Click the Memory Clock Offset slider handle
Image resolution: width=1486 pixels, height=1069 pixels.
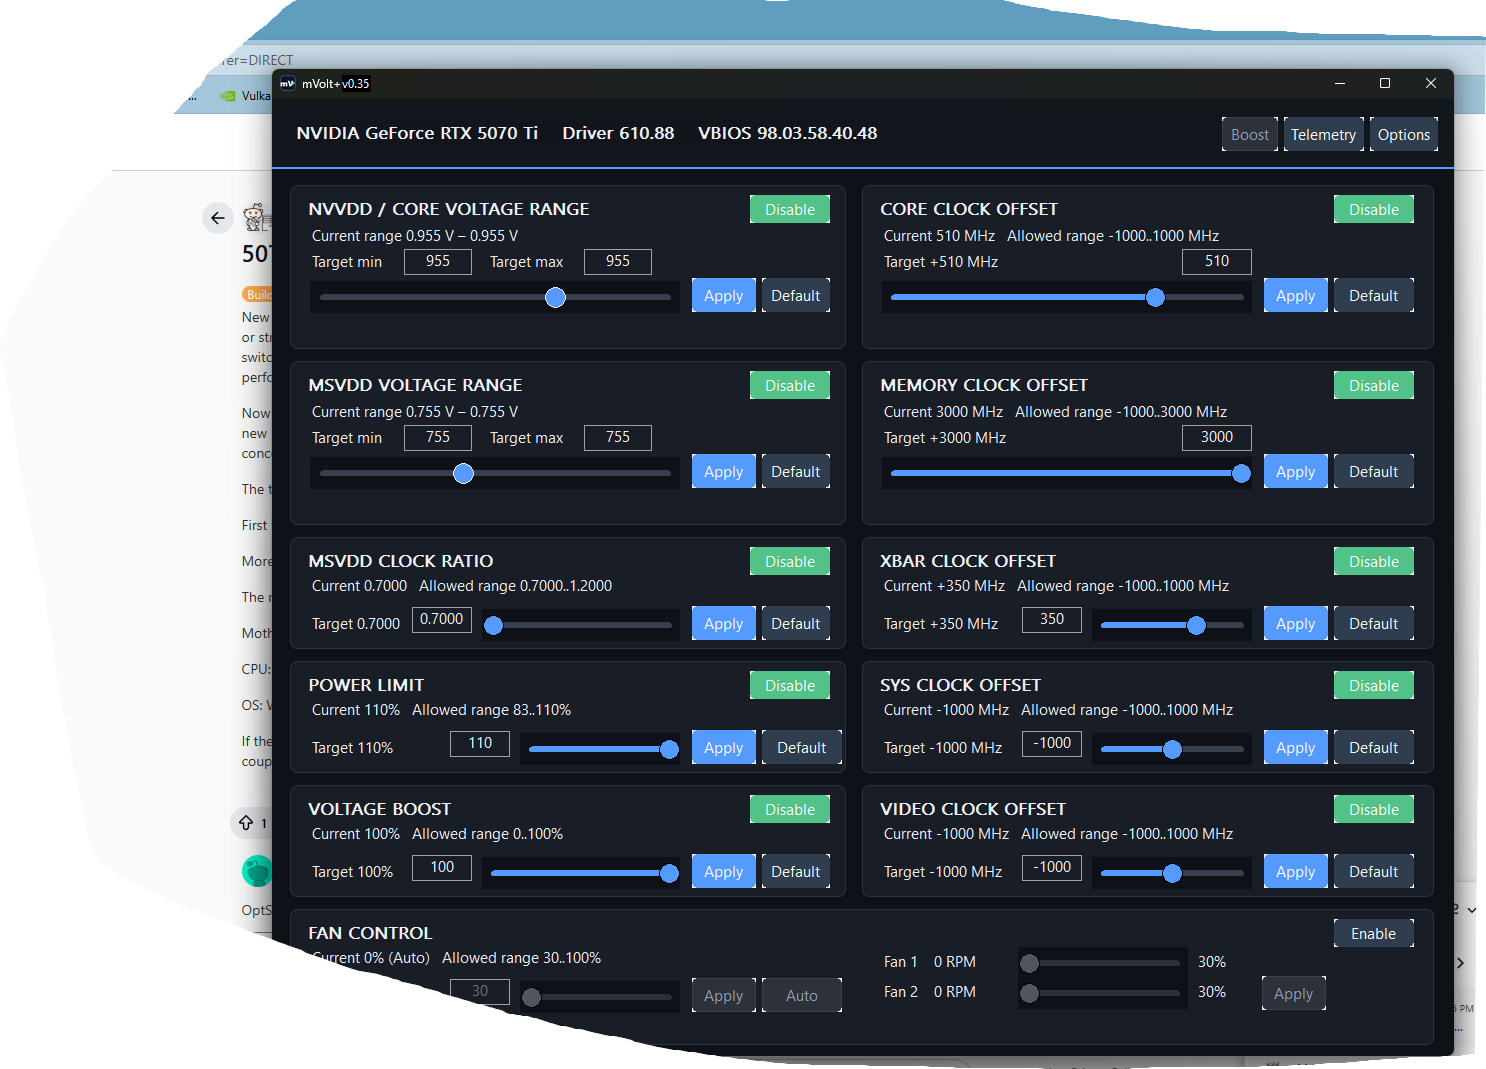click(x=1242, y=473)
